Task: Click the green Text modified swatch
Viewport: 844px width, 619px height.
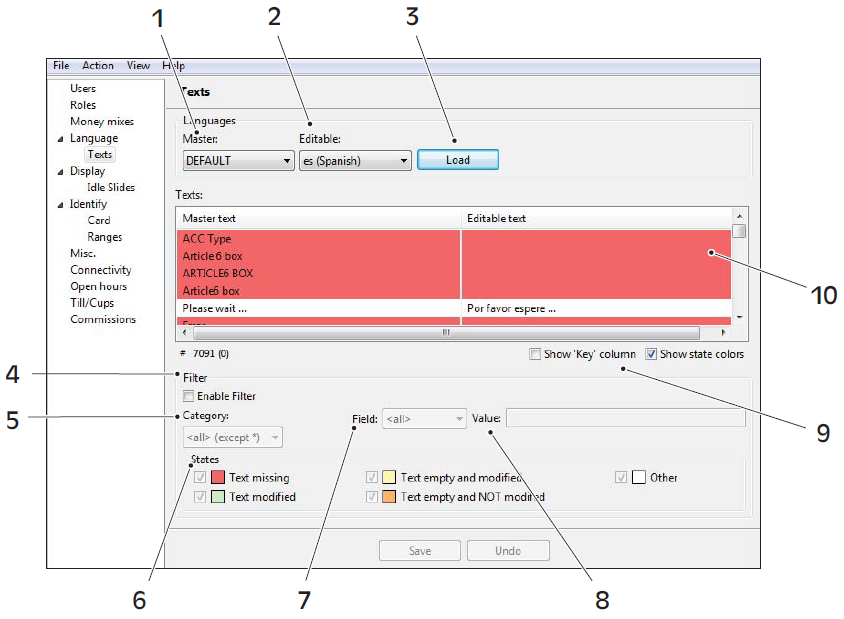Action: click(219, 496)
